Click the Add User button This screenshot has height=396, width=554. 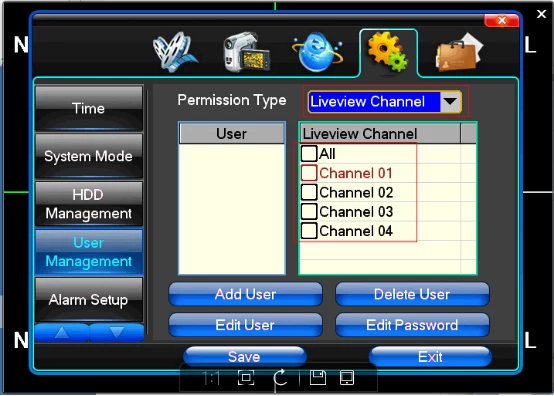(245, 294)
